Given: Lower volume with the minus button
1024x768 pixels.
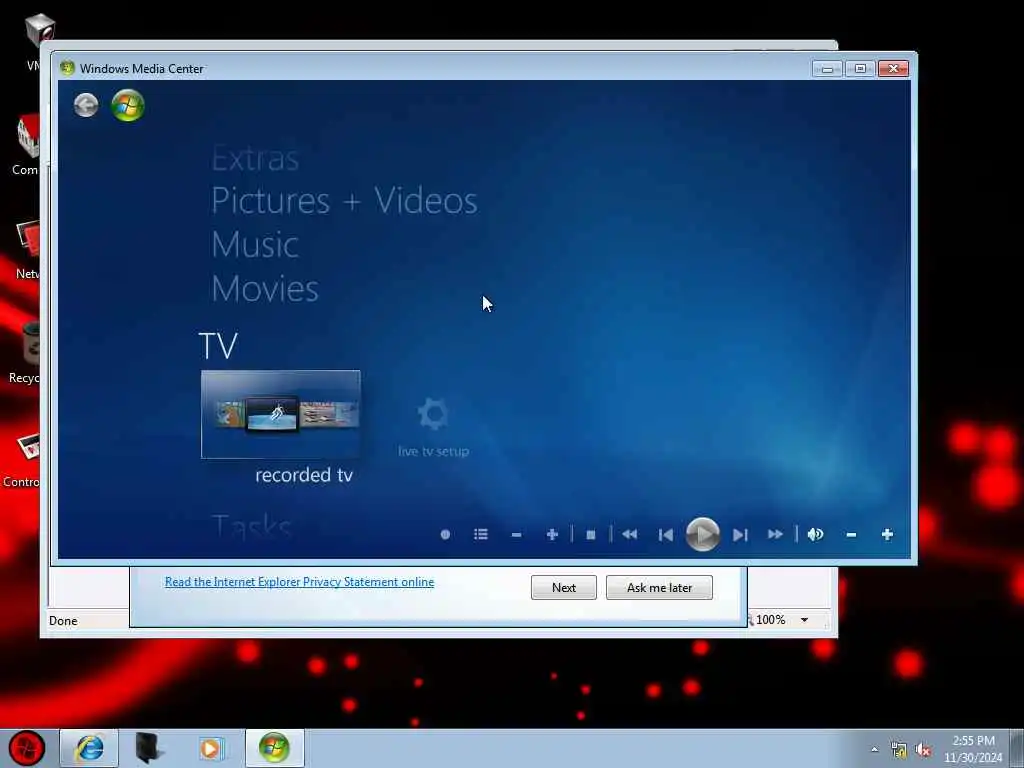Looking at the screenshot, I should [851, 534].
